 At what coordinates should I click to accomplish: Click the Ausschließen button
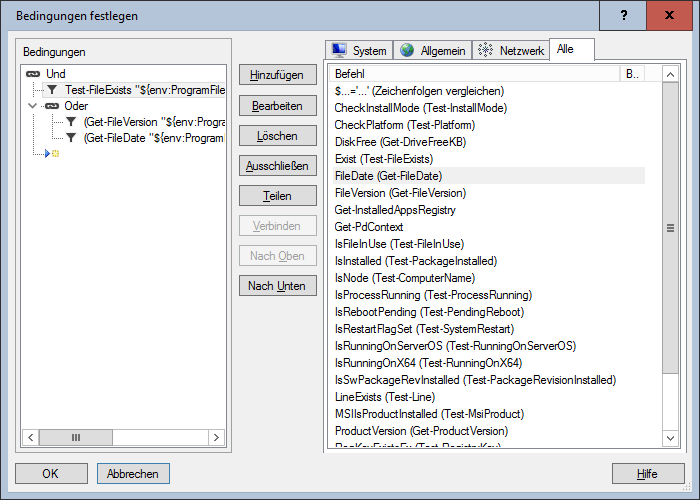[278, 165]
